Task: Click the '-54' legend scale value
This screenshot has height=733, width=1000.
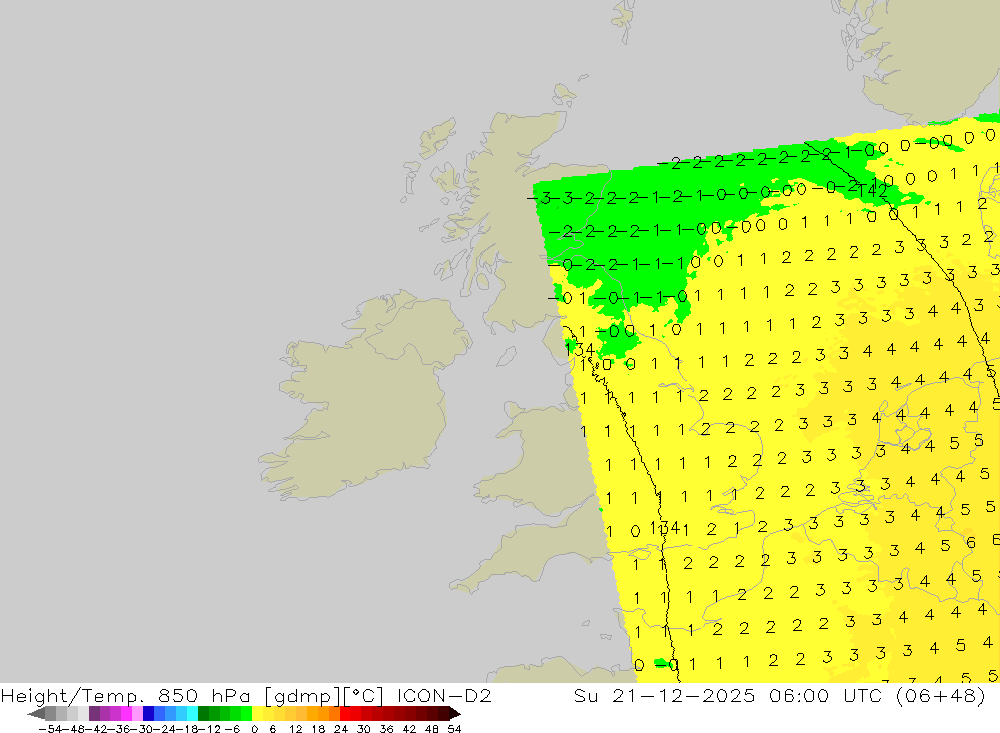Action: (50, 729)
